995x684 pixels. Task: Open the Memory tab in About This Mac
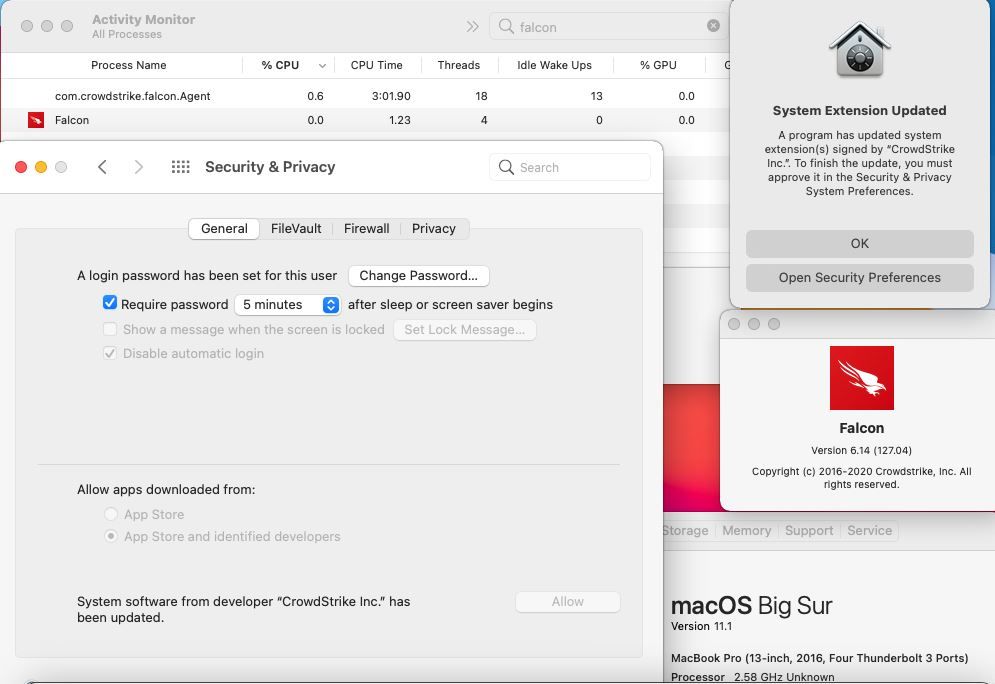click(x=746, y=530)
